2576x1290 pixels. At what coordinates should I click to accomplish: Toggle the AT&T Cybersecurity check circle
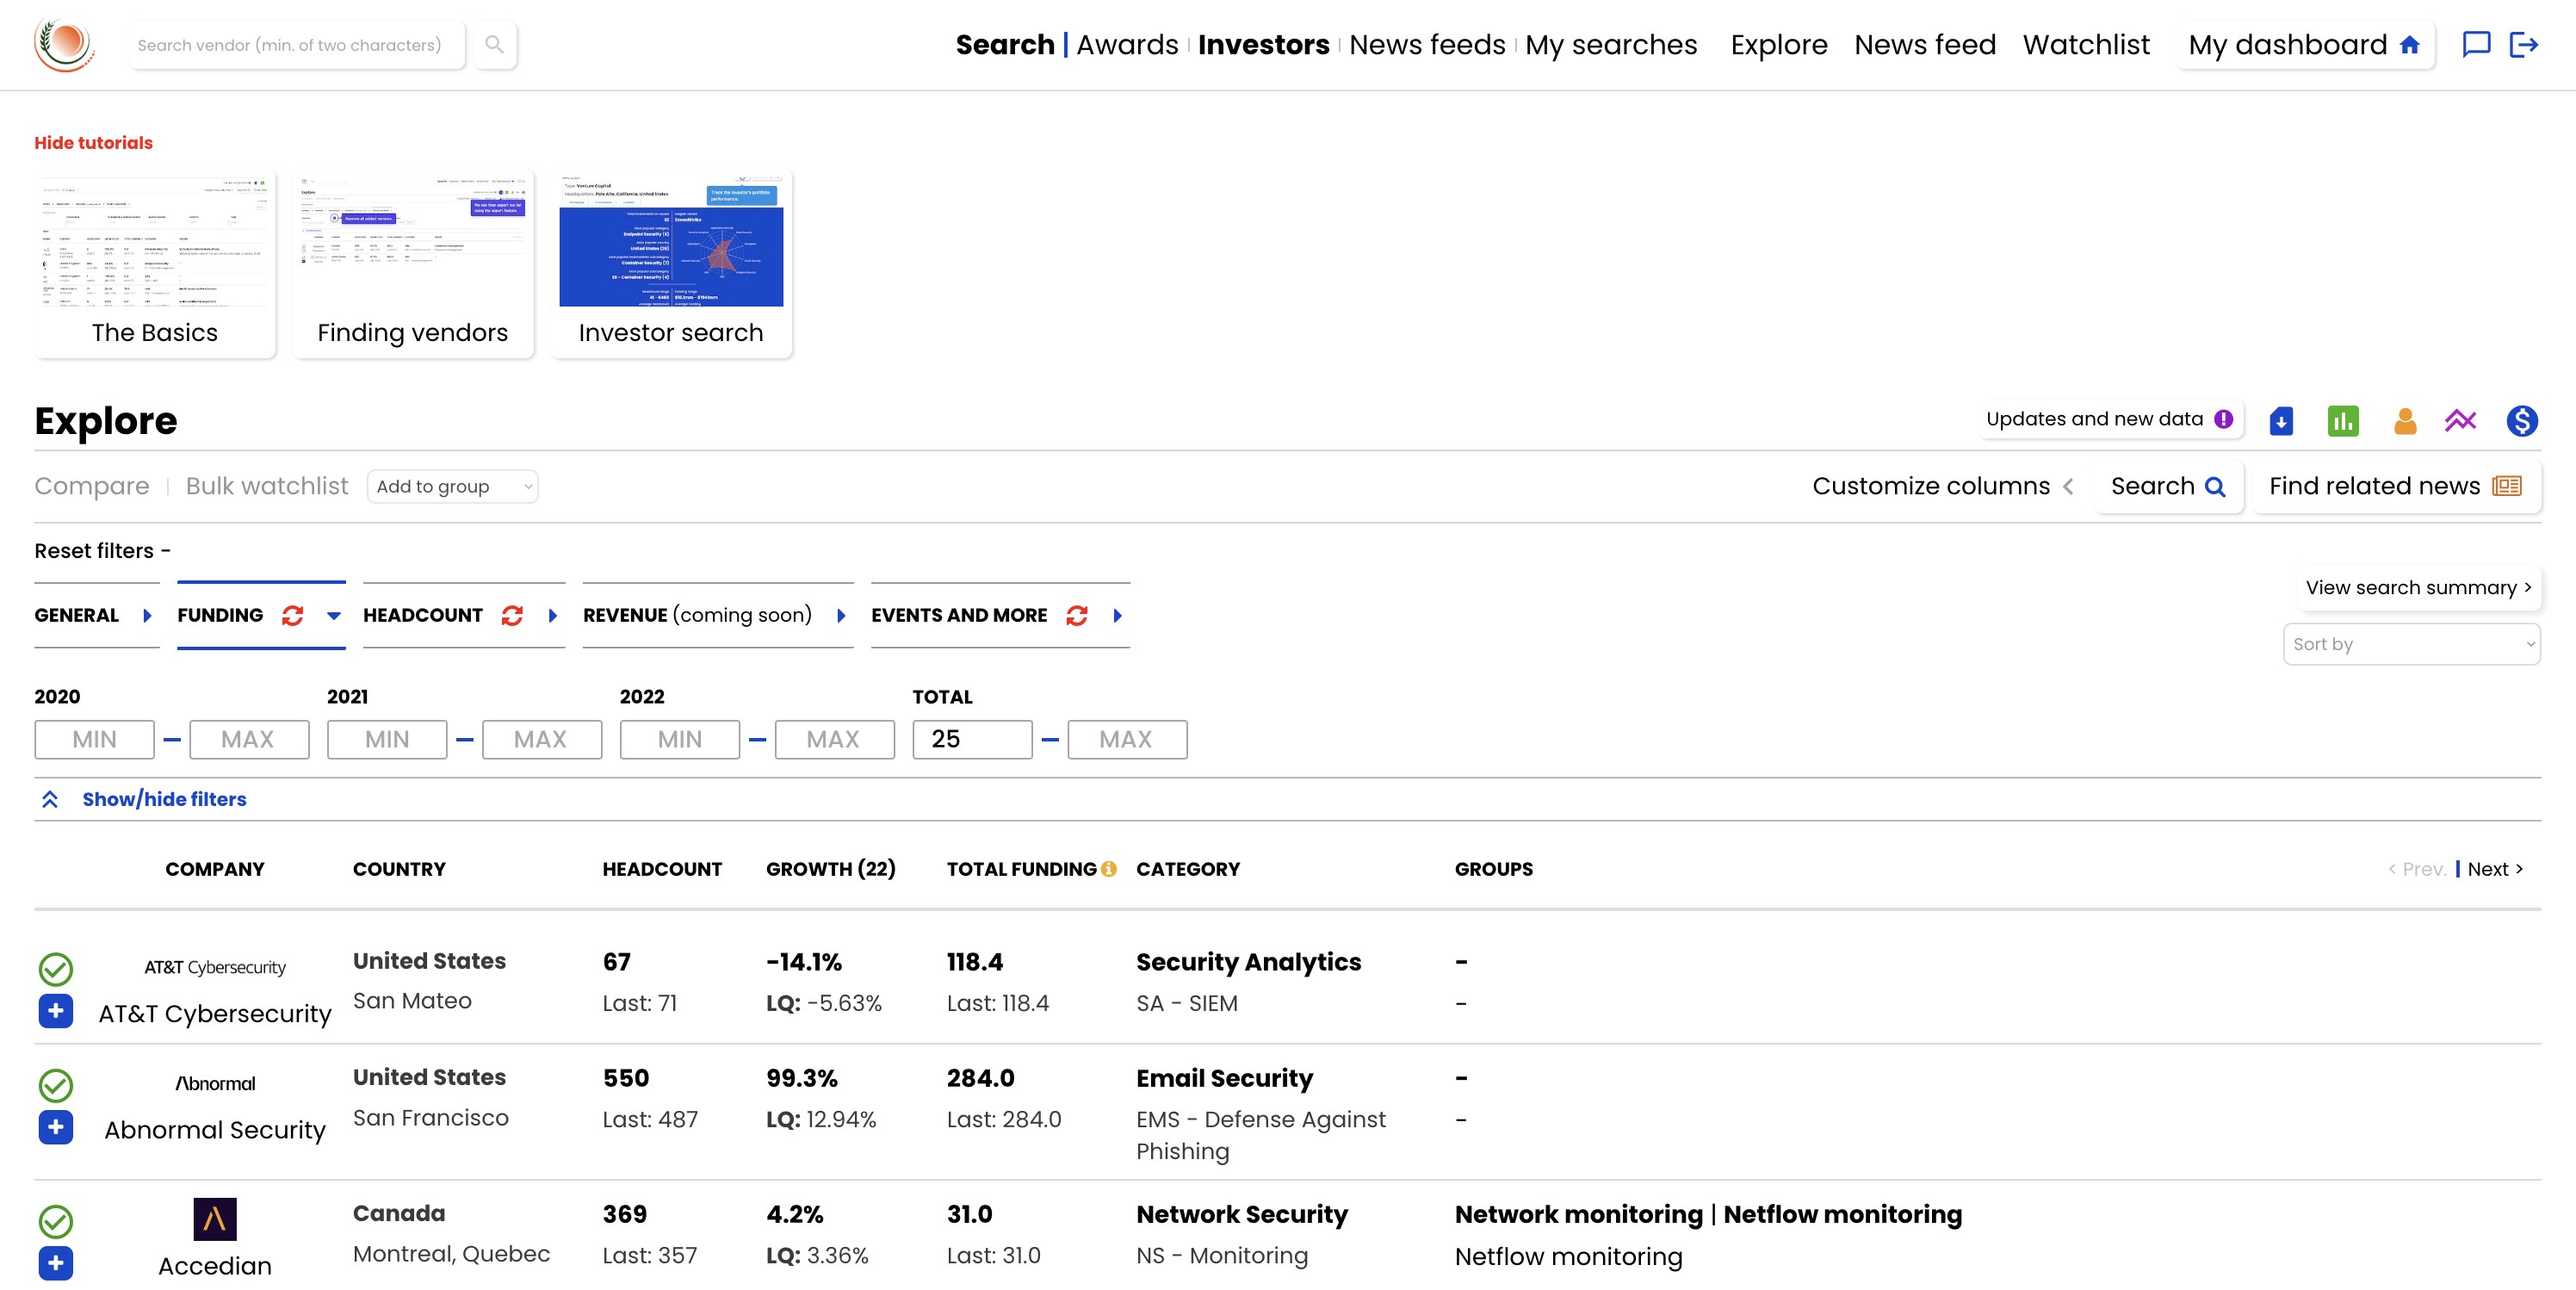[56, 968]
